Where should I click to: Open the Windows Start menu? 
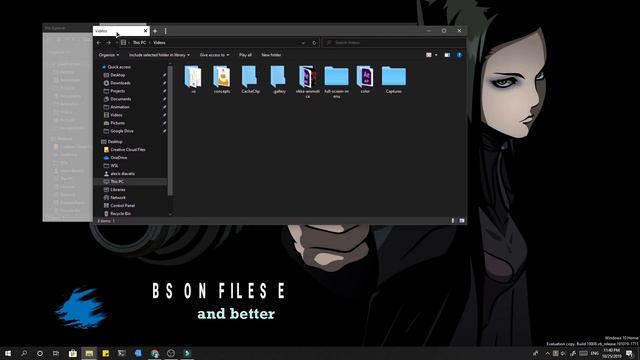[8, 353]
